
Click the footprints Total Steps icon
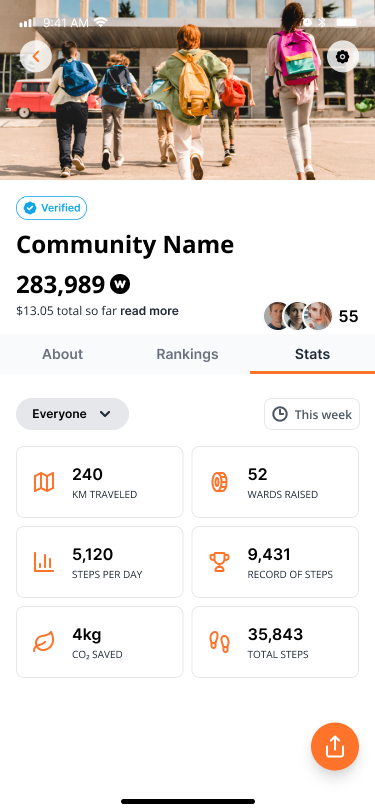pos(220,642)
